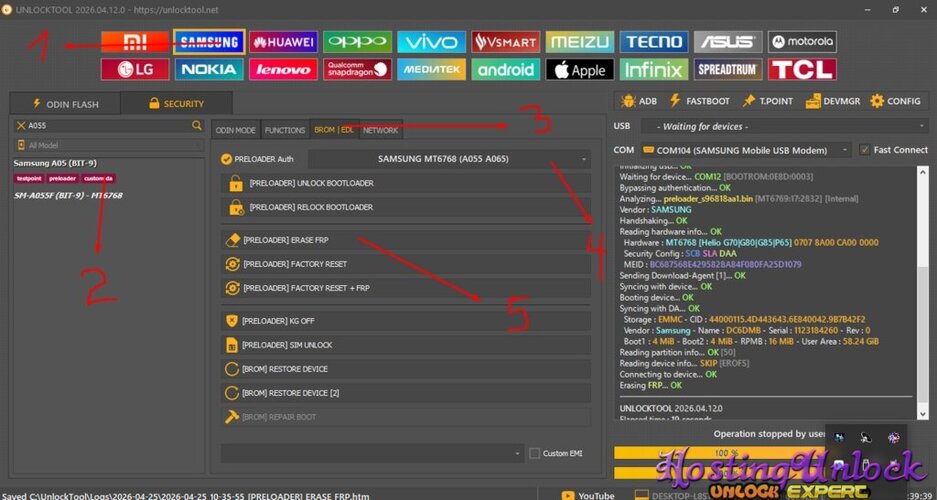Image resolution: width=937 pixels, height=500 pixels.
Task: Expand the All Model filter dropdown
Action: (x=109, y=145)
